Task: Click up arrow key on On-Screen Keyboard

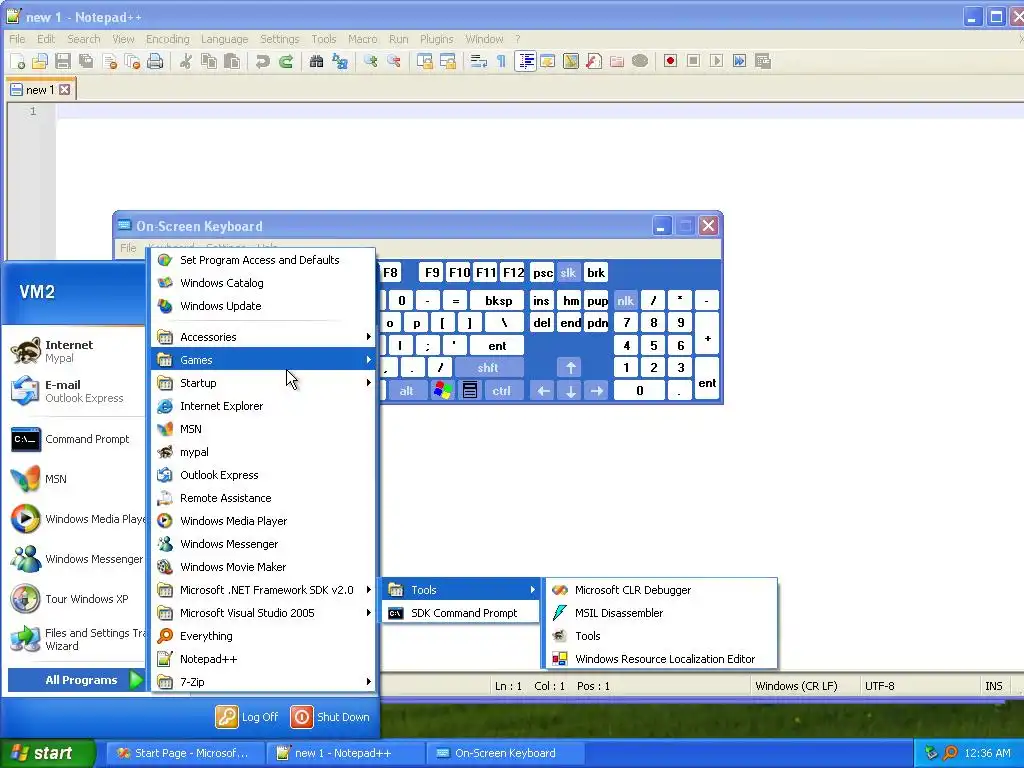Action: click(571, 368)
